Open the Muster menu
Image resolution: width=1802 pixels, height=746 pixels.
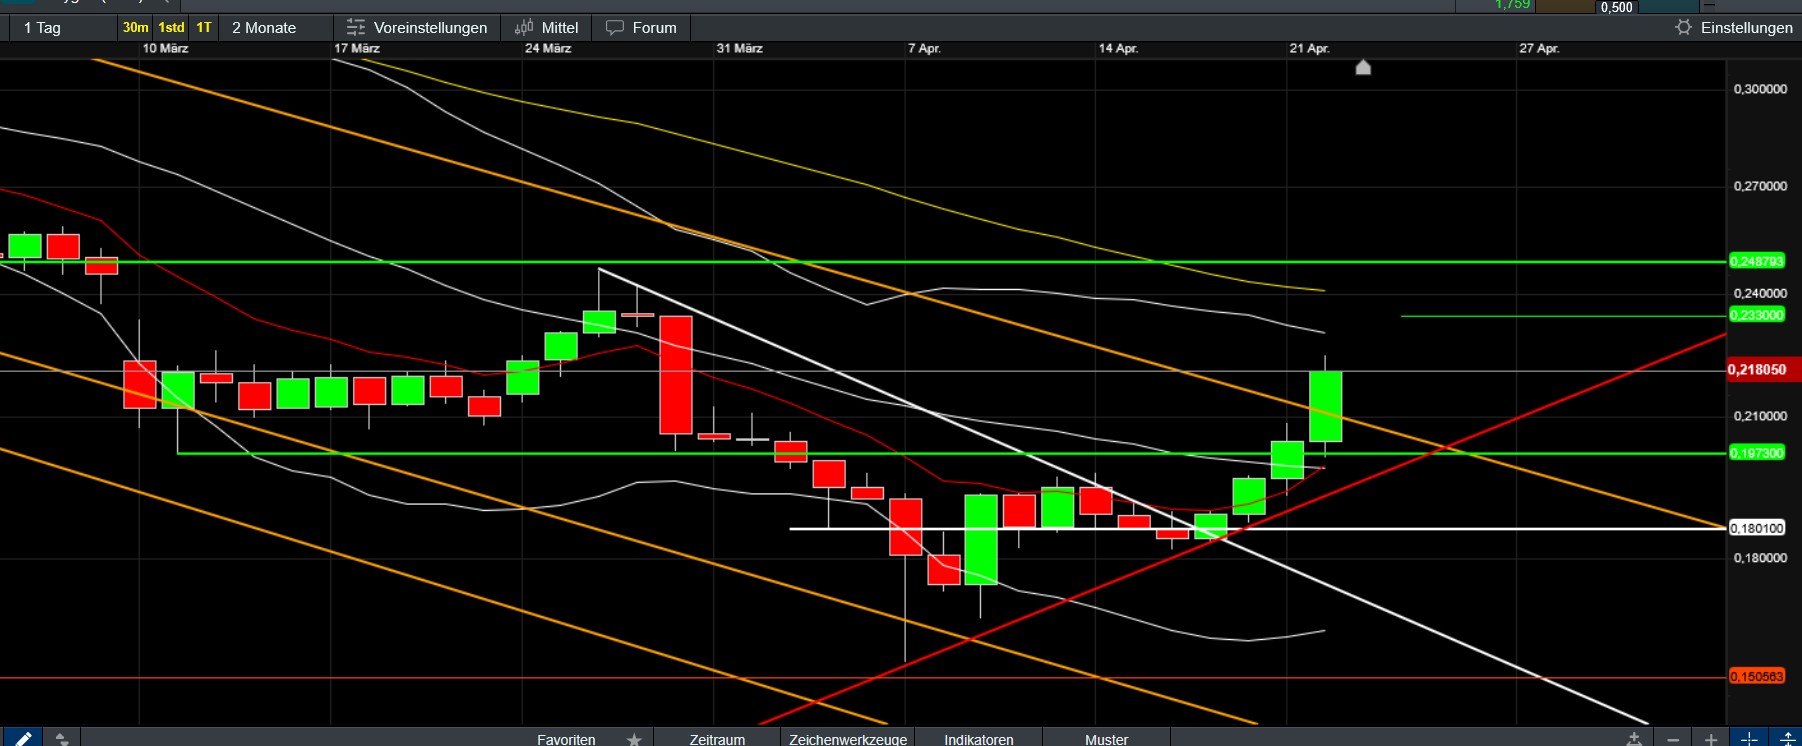[1106, 740]
